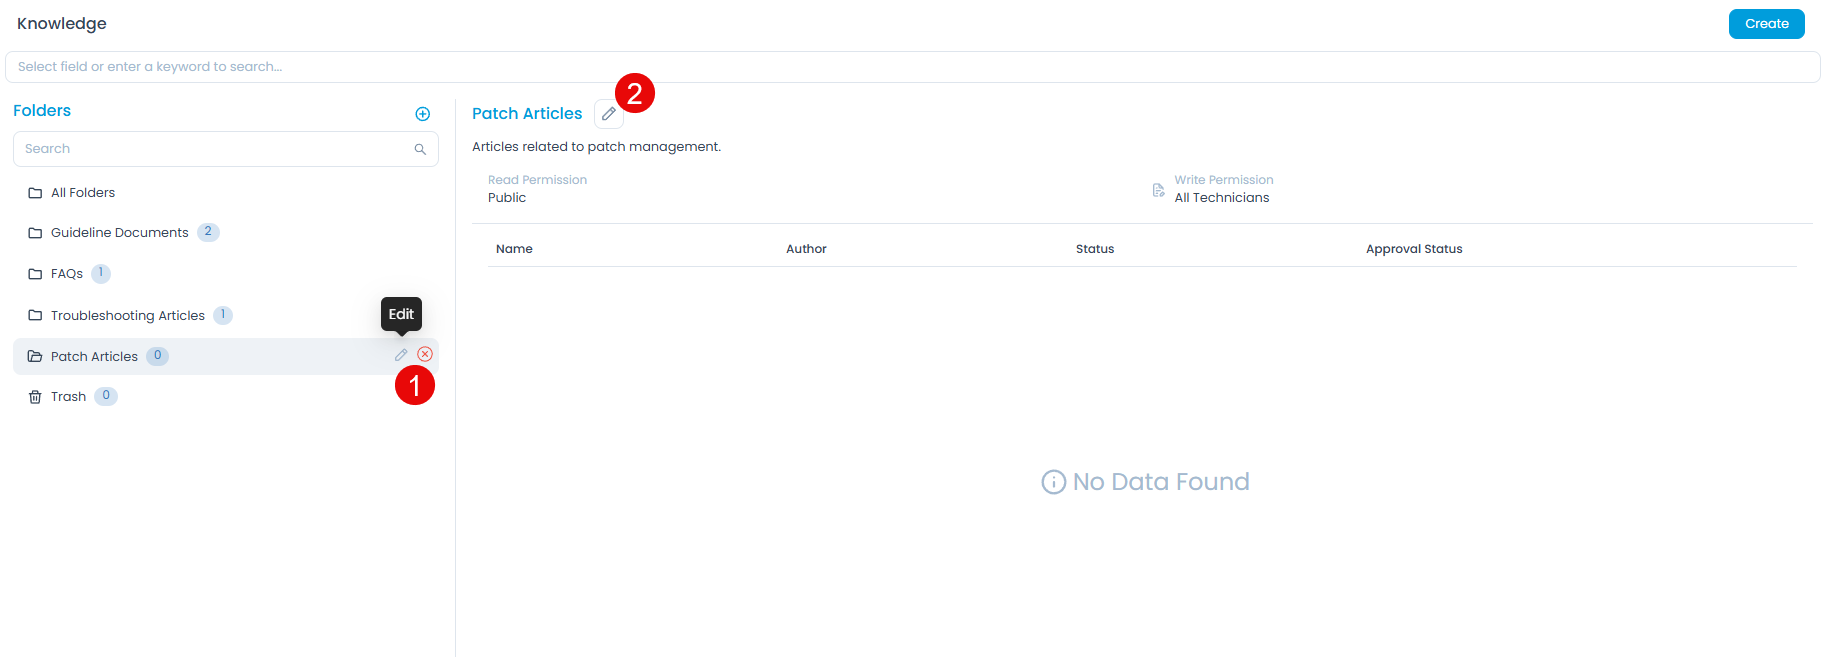Open the FAQs folder
The image size is (1827, 657).
(x=66, y=274)
